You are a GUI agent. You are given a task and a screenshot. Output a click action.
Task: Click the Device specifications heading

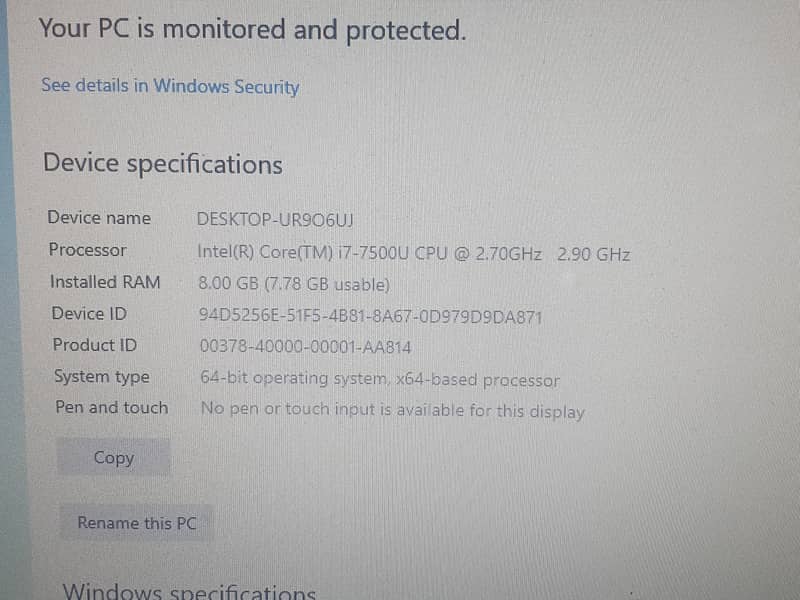pos(162,164)
